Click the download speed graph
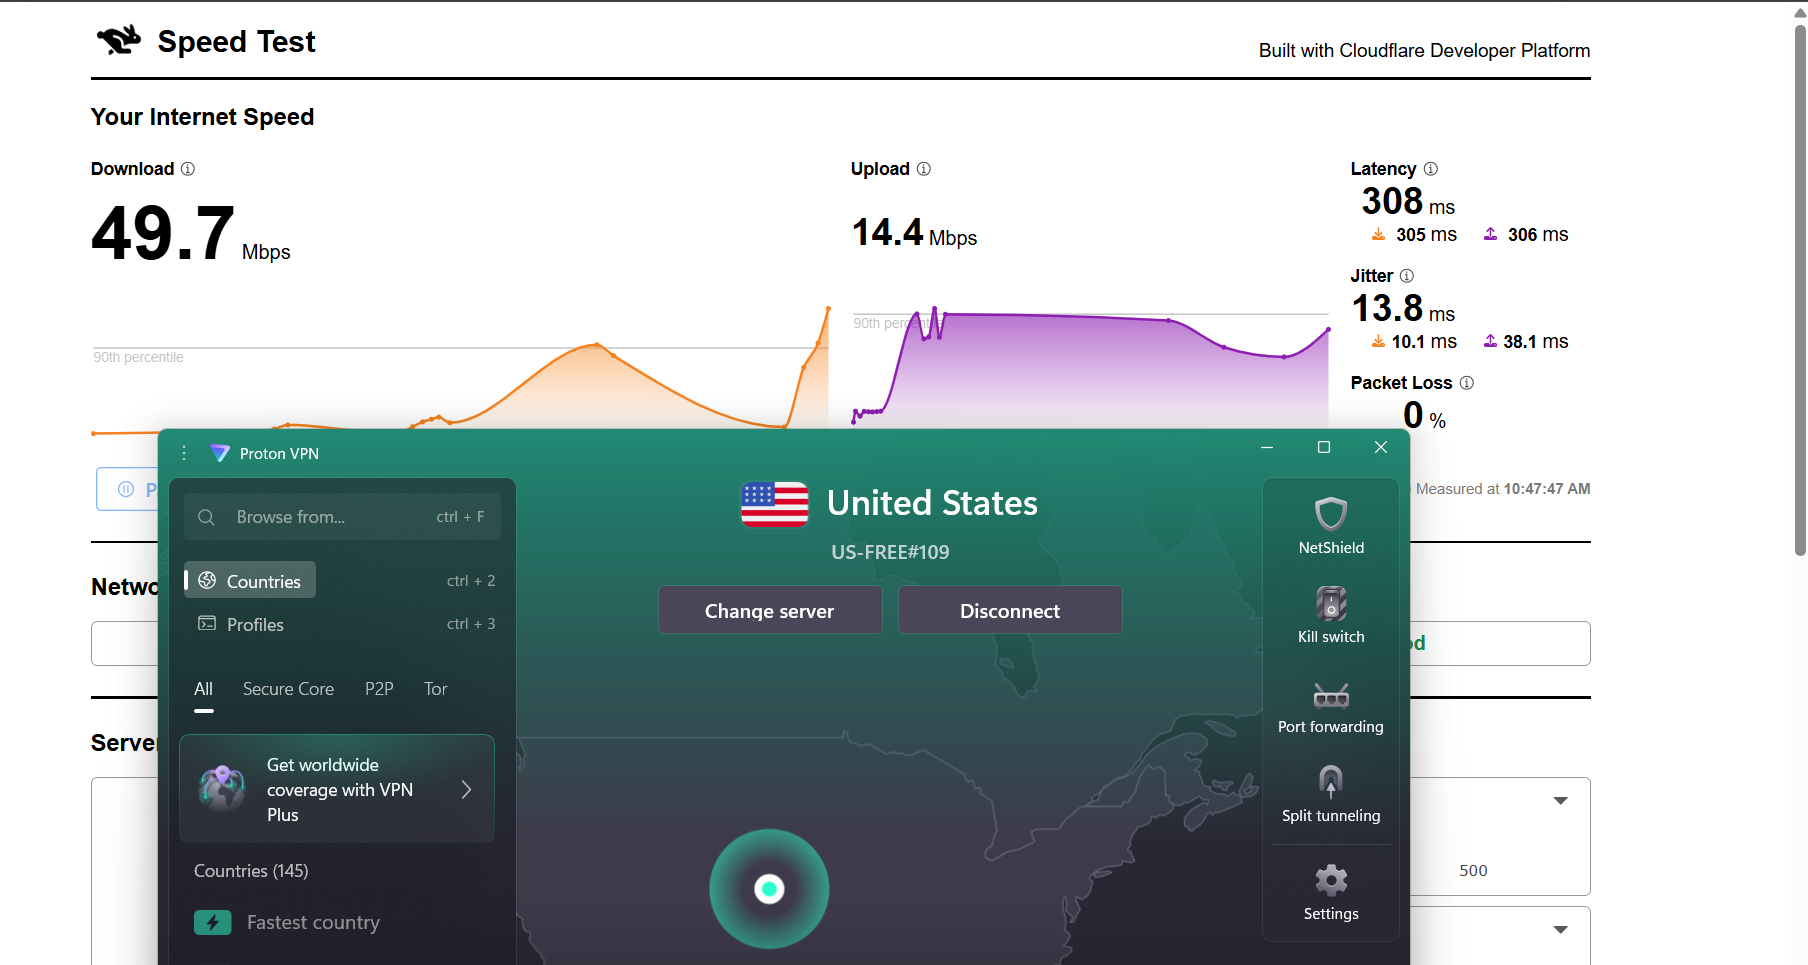Image resolution: width=1808 pixels, height=965 pixels. click(x=460, y=370)
